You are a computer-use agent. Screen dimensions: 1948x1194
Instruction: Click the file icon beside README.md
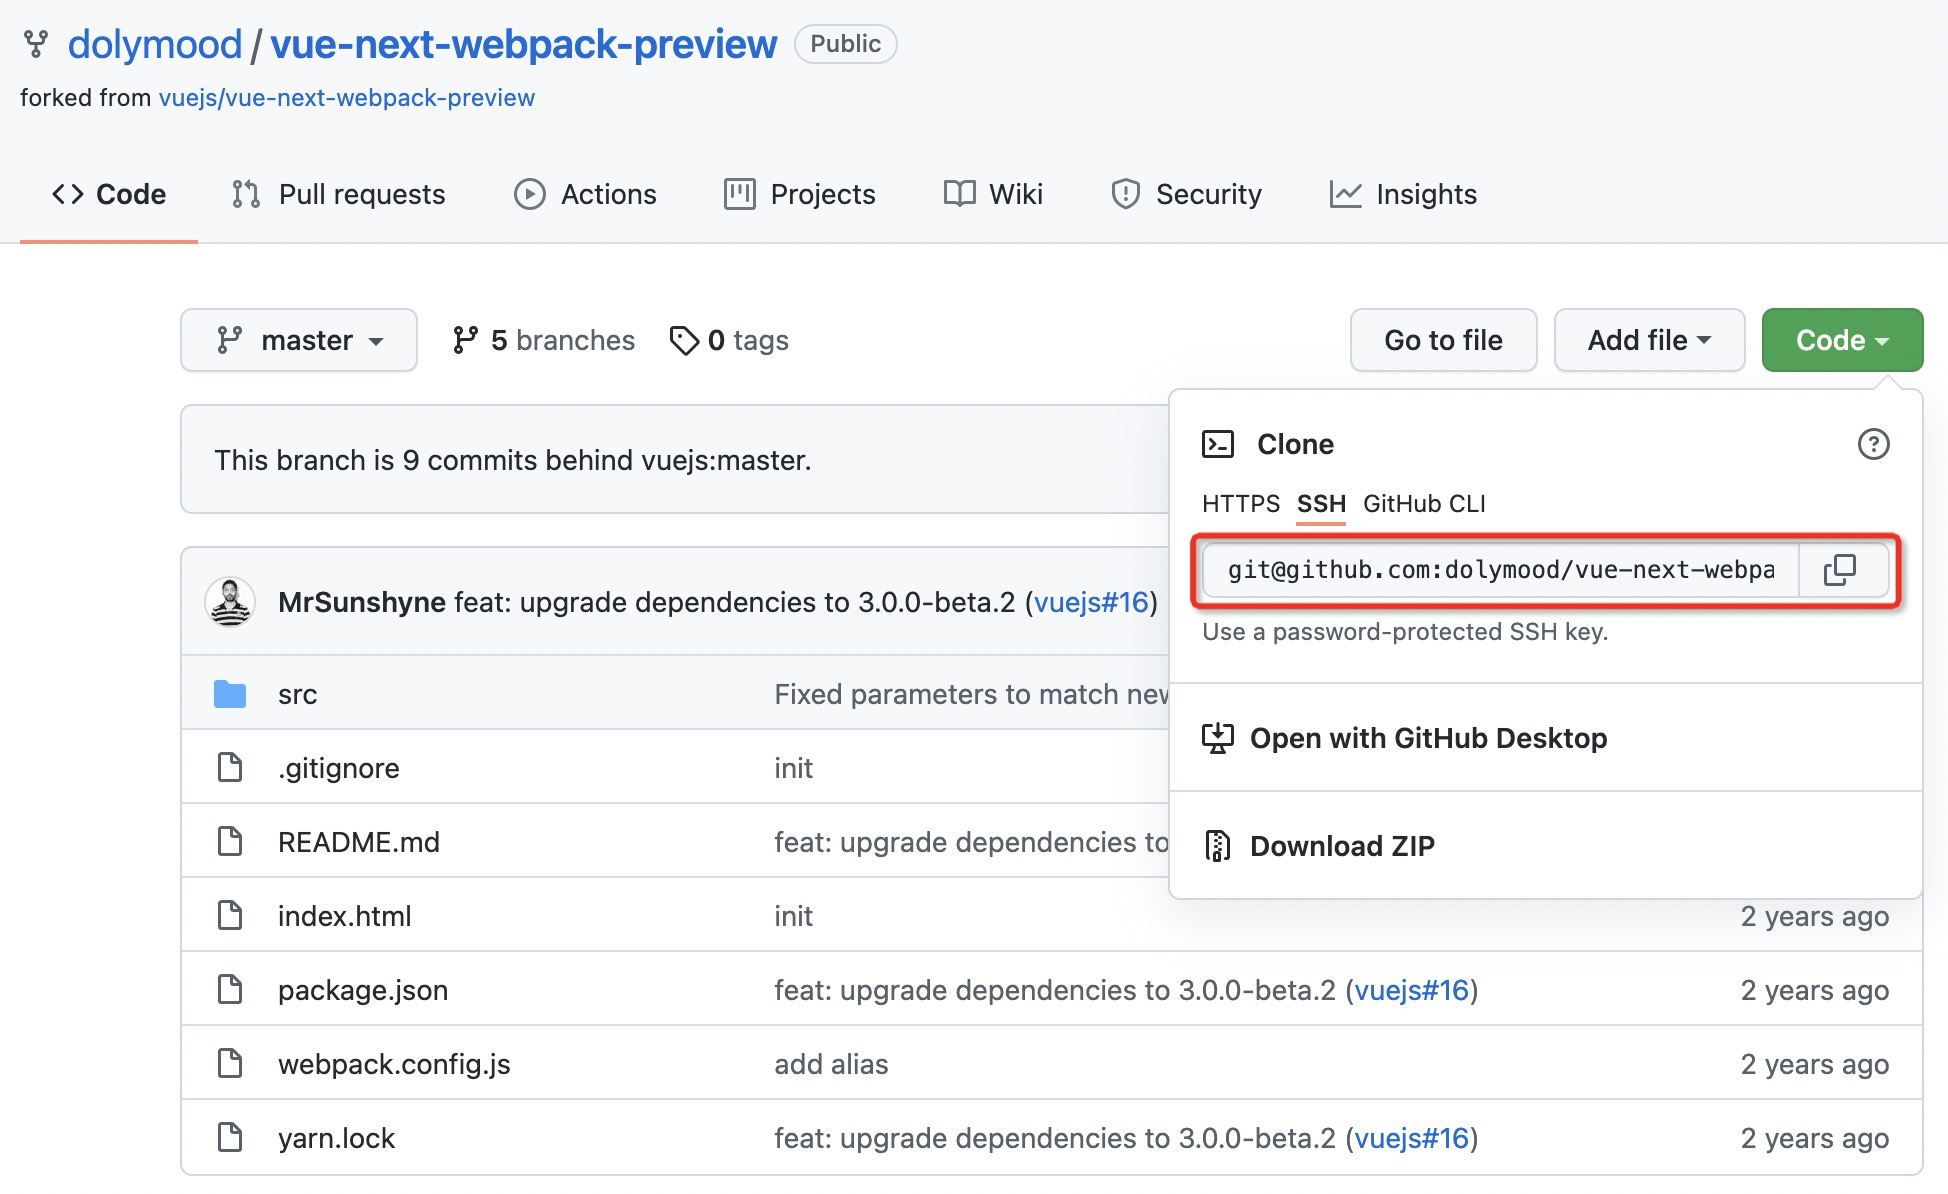point(230,842)
